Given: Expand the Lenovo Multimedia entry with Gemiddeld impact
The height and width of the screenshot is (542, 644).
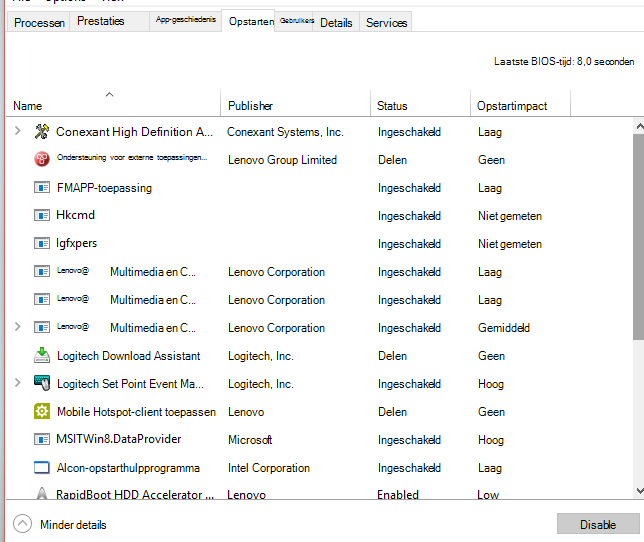Looking at the screenshot, I should [x=17, y=327].
